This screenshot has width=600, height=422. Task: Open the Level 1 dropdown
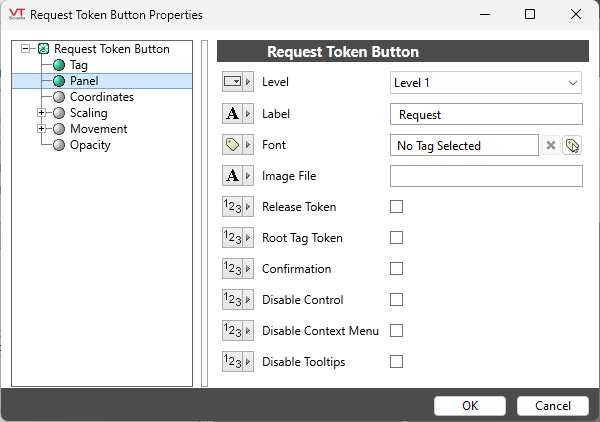[x=485, y=83]
